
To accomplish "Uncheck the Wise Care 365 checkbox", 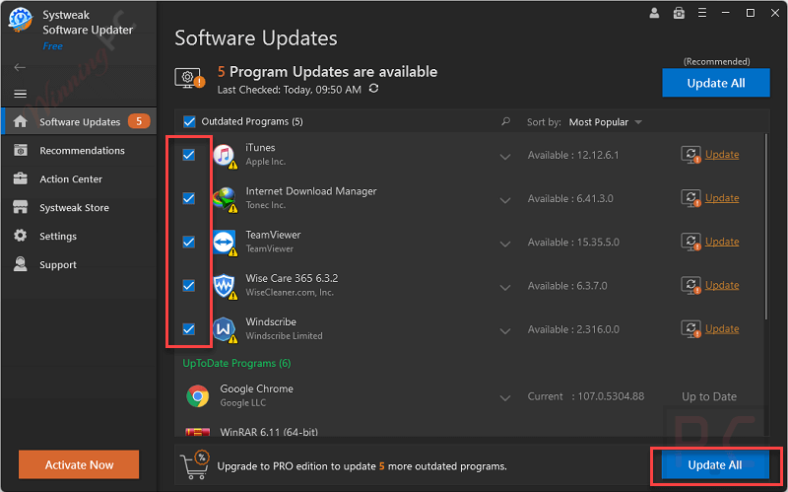I will pos(189,285).
